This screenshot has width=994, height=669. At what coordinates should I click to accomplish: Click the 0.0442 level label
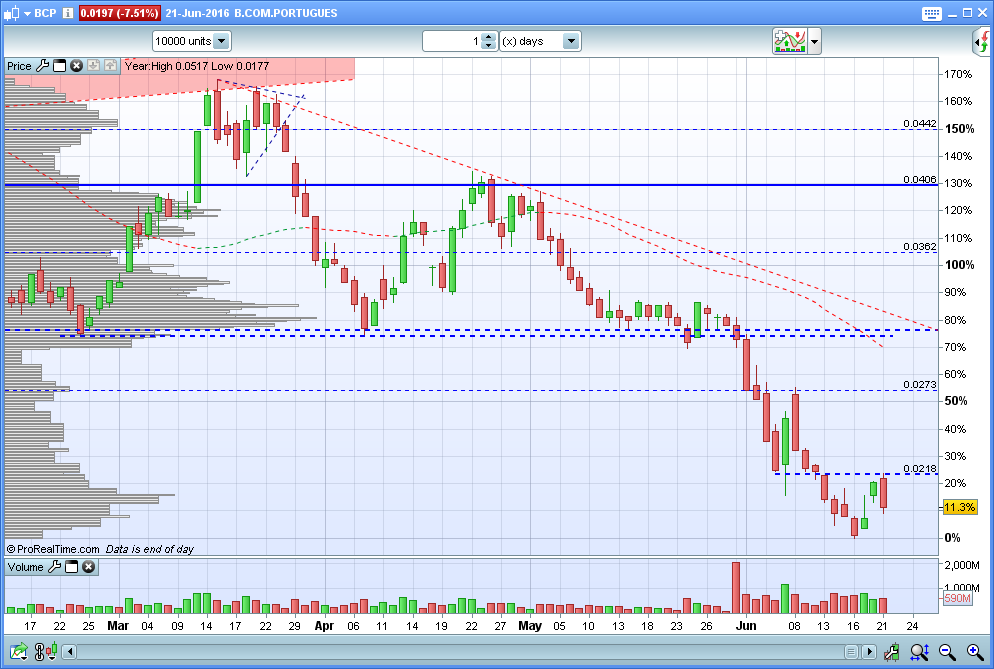pyautogui.click(x=920, y=124)
